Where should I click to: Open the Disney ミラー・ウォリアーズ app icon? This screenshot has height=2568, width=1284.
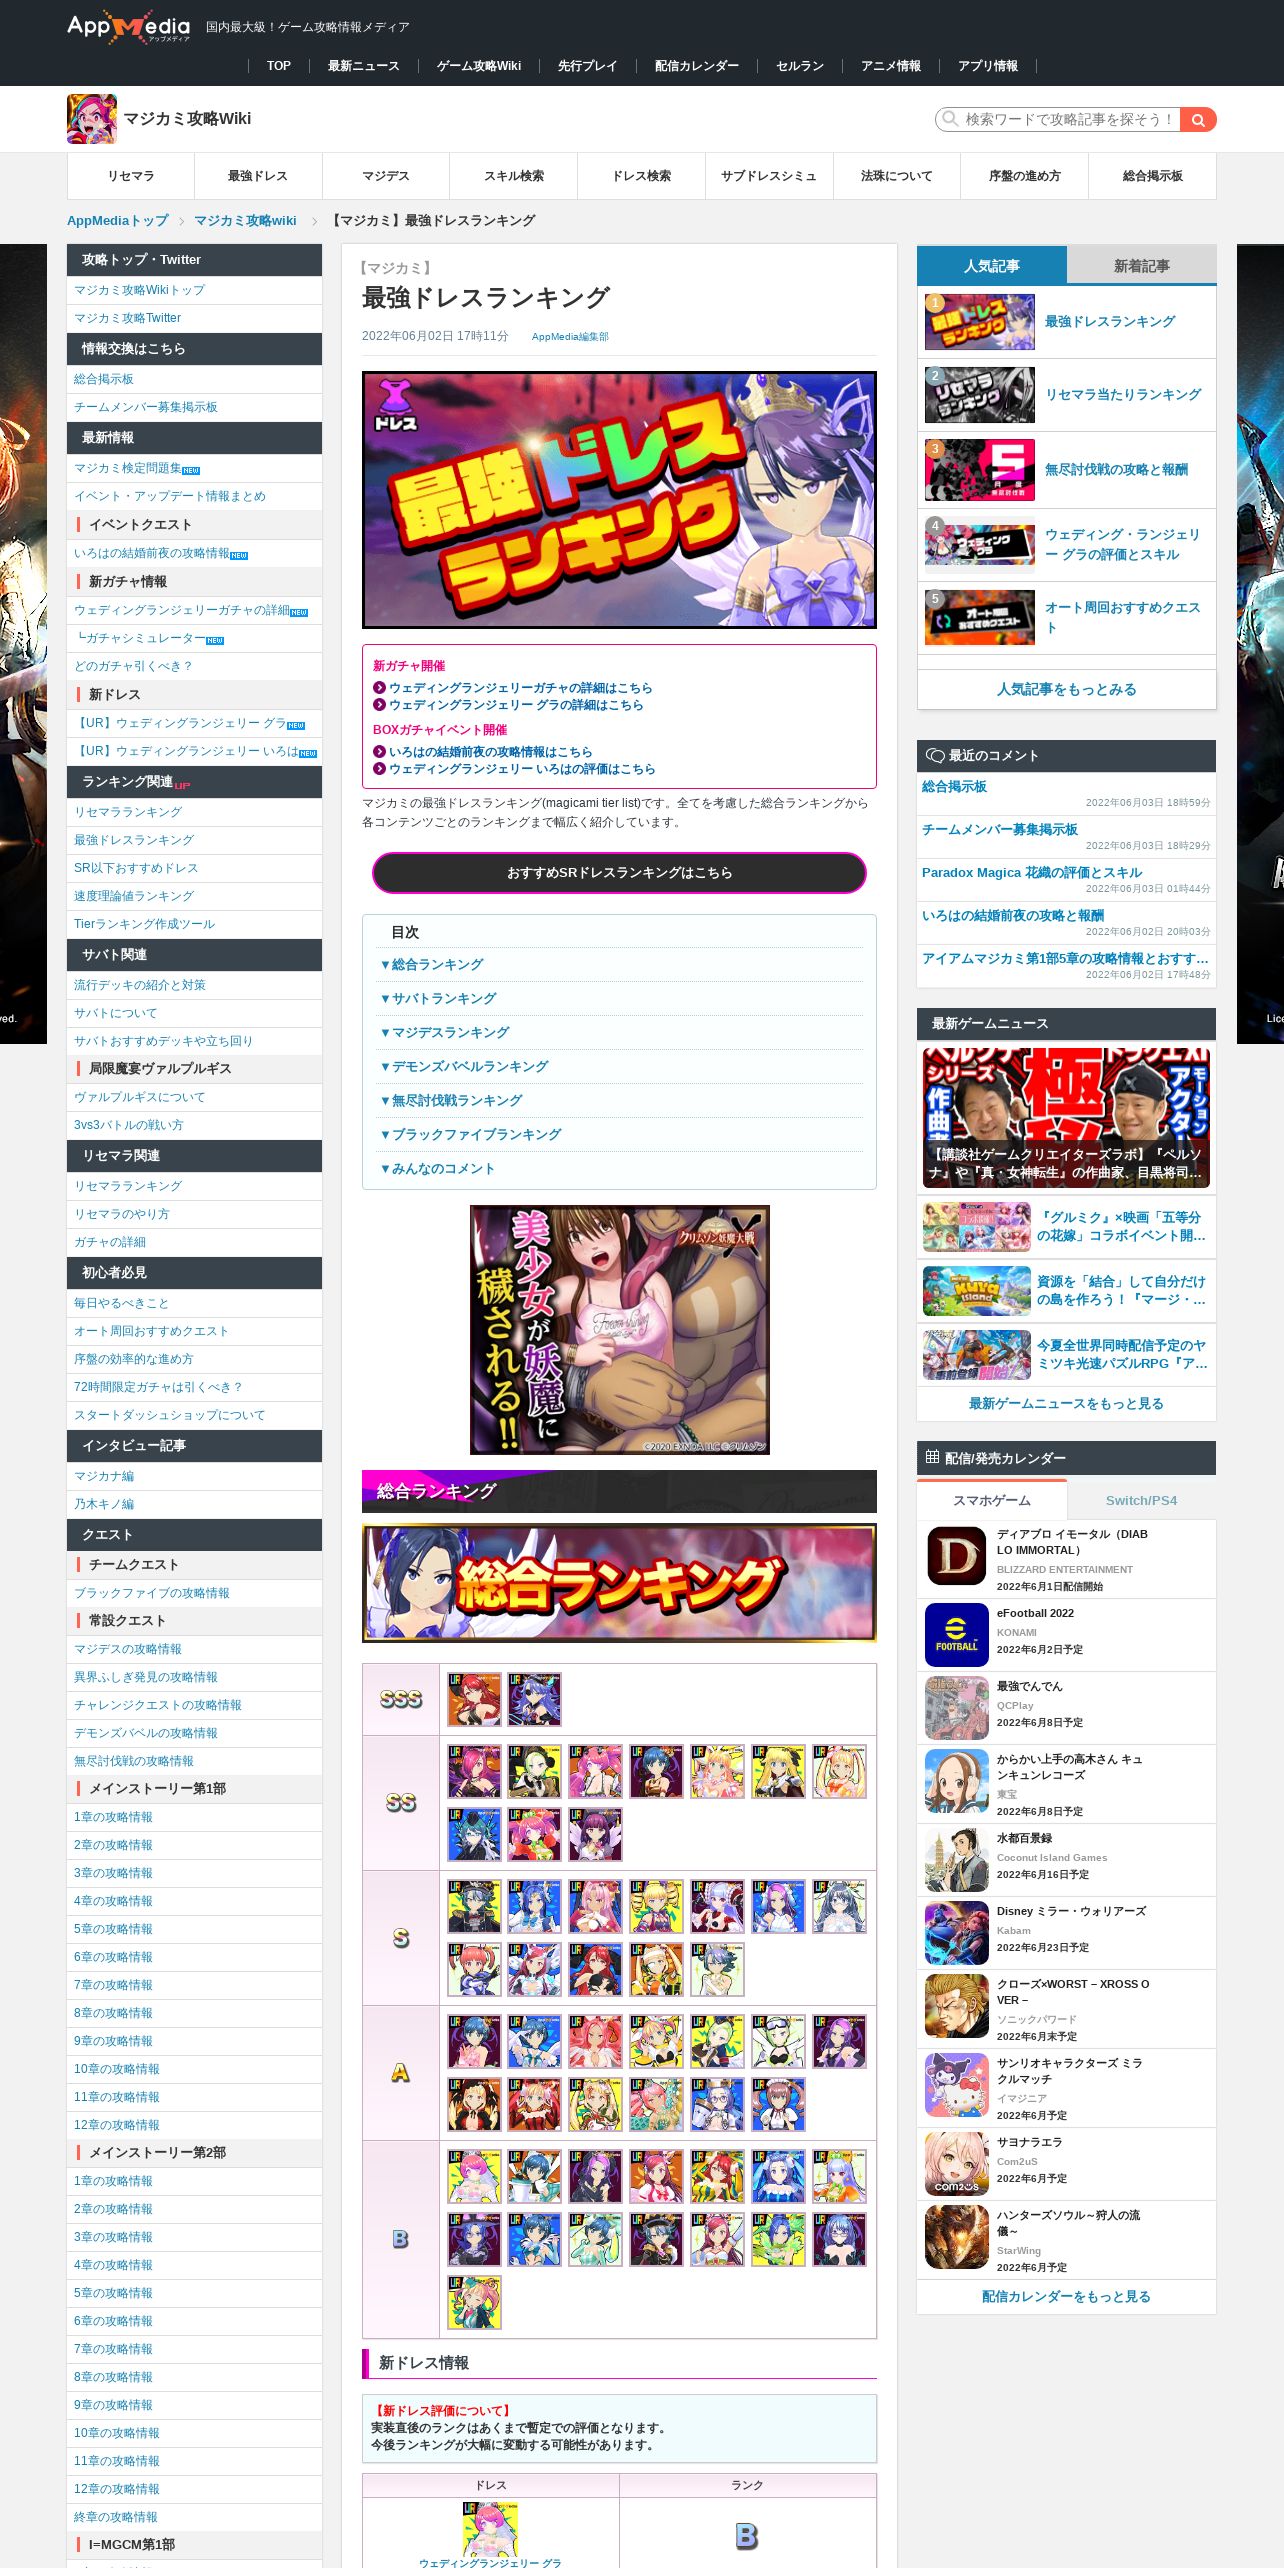[956, 1933]
